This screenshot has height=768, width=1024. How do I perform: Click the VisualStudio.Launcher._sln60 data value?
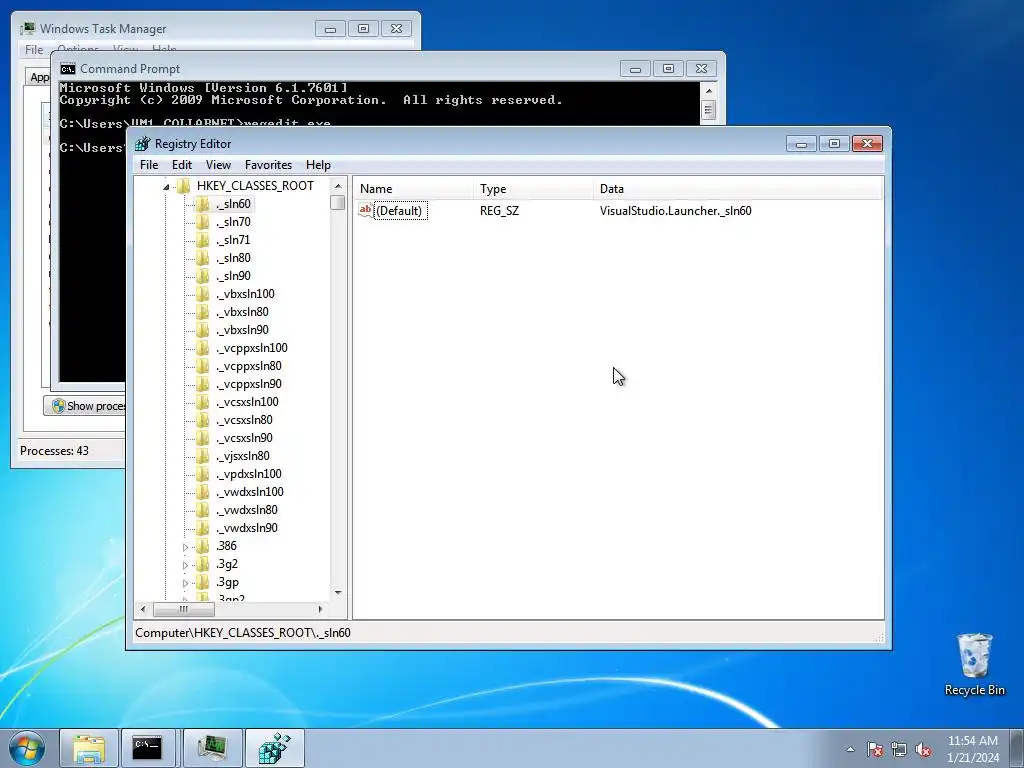point(675,211)
